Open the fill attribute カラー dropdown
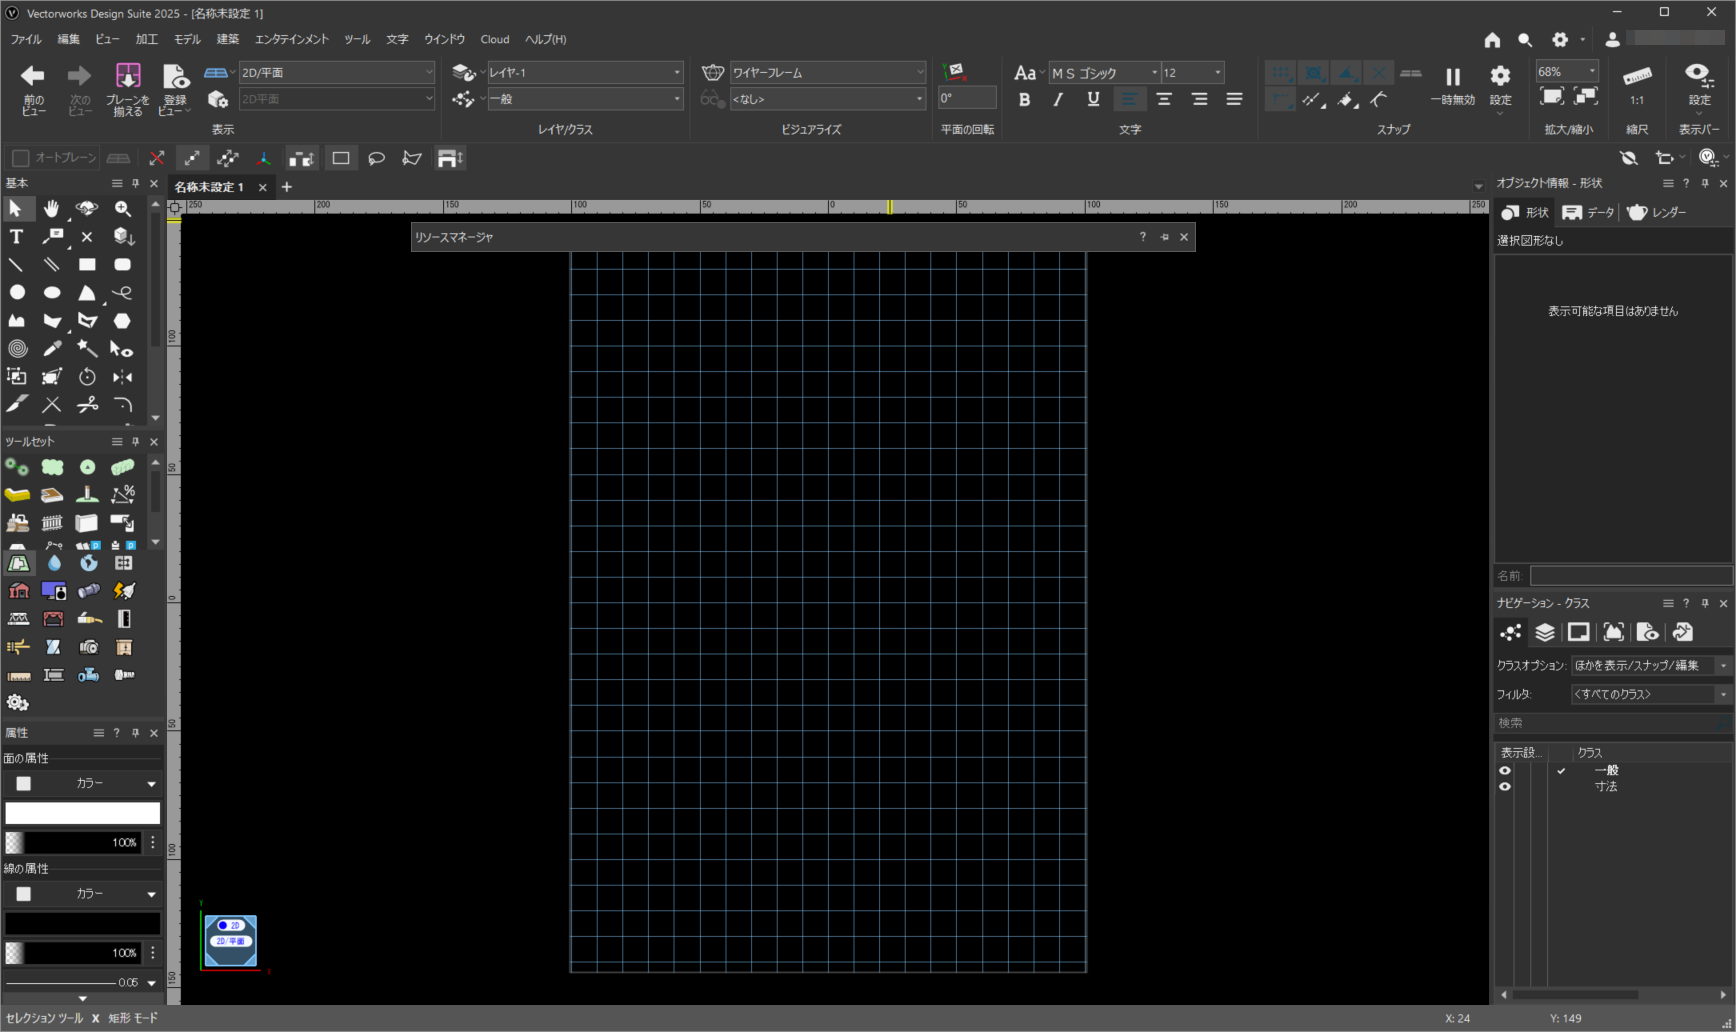This screenshot has height=1032, width=1736. click(x=82, y=783)
